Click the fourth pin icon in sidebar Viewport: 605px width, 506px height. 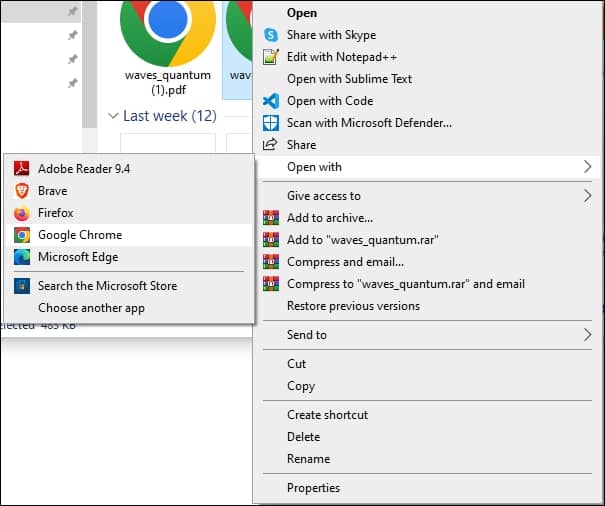point(72,83)
